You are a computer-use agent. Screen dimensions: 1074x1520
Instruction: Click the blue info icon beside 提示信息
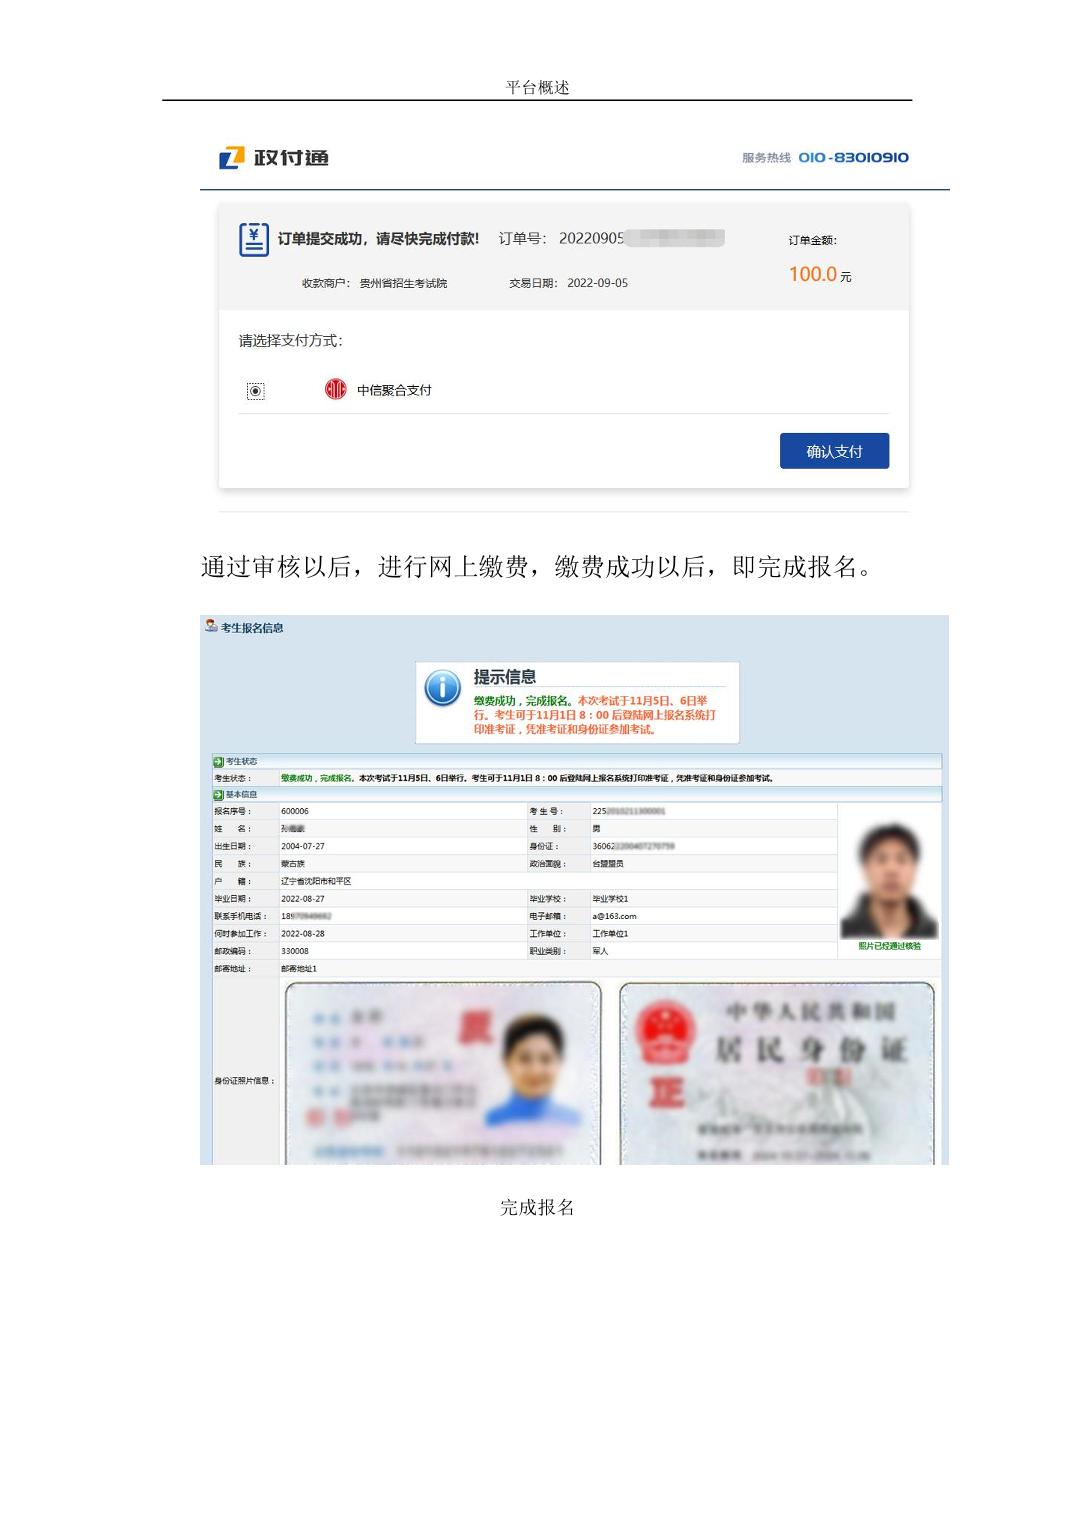(x=443, y=688)
